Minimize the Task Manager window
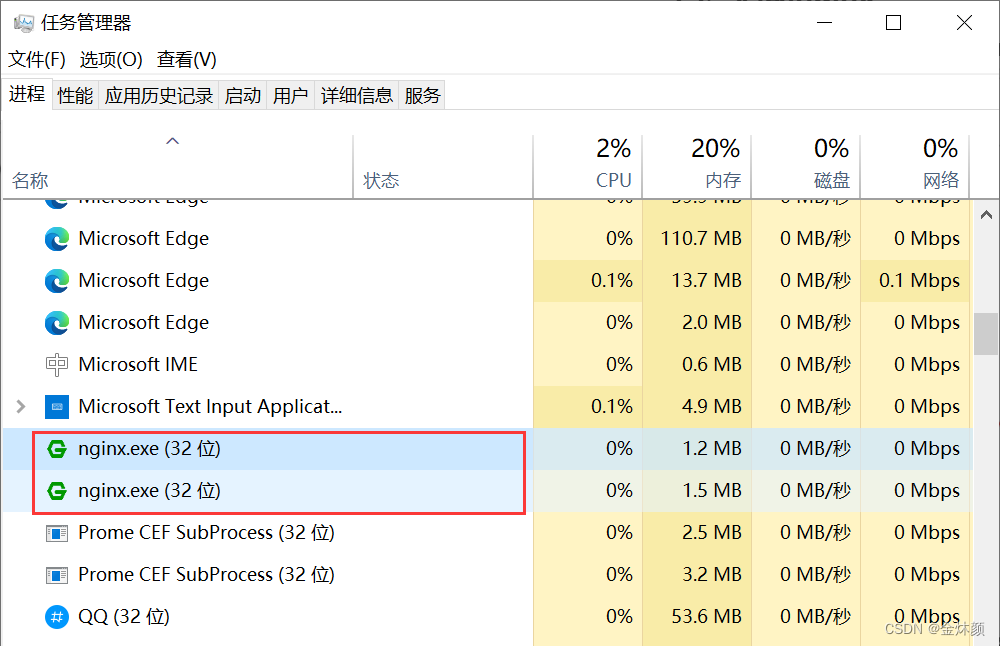Image resolution: width=1000 pixels, height=646 pixels. (825, 23)
